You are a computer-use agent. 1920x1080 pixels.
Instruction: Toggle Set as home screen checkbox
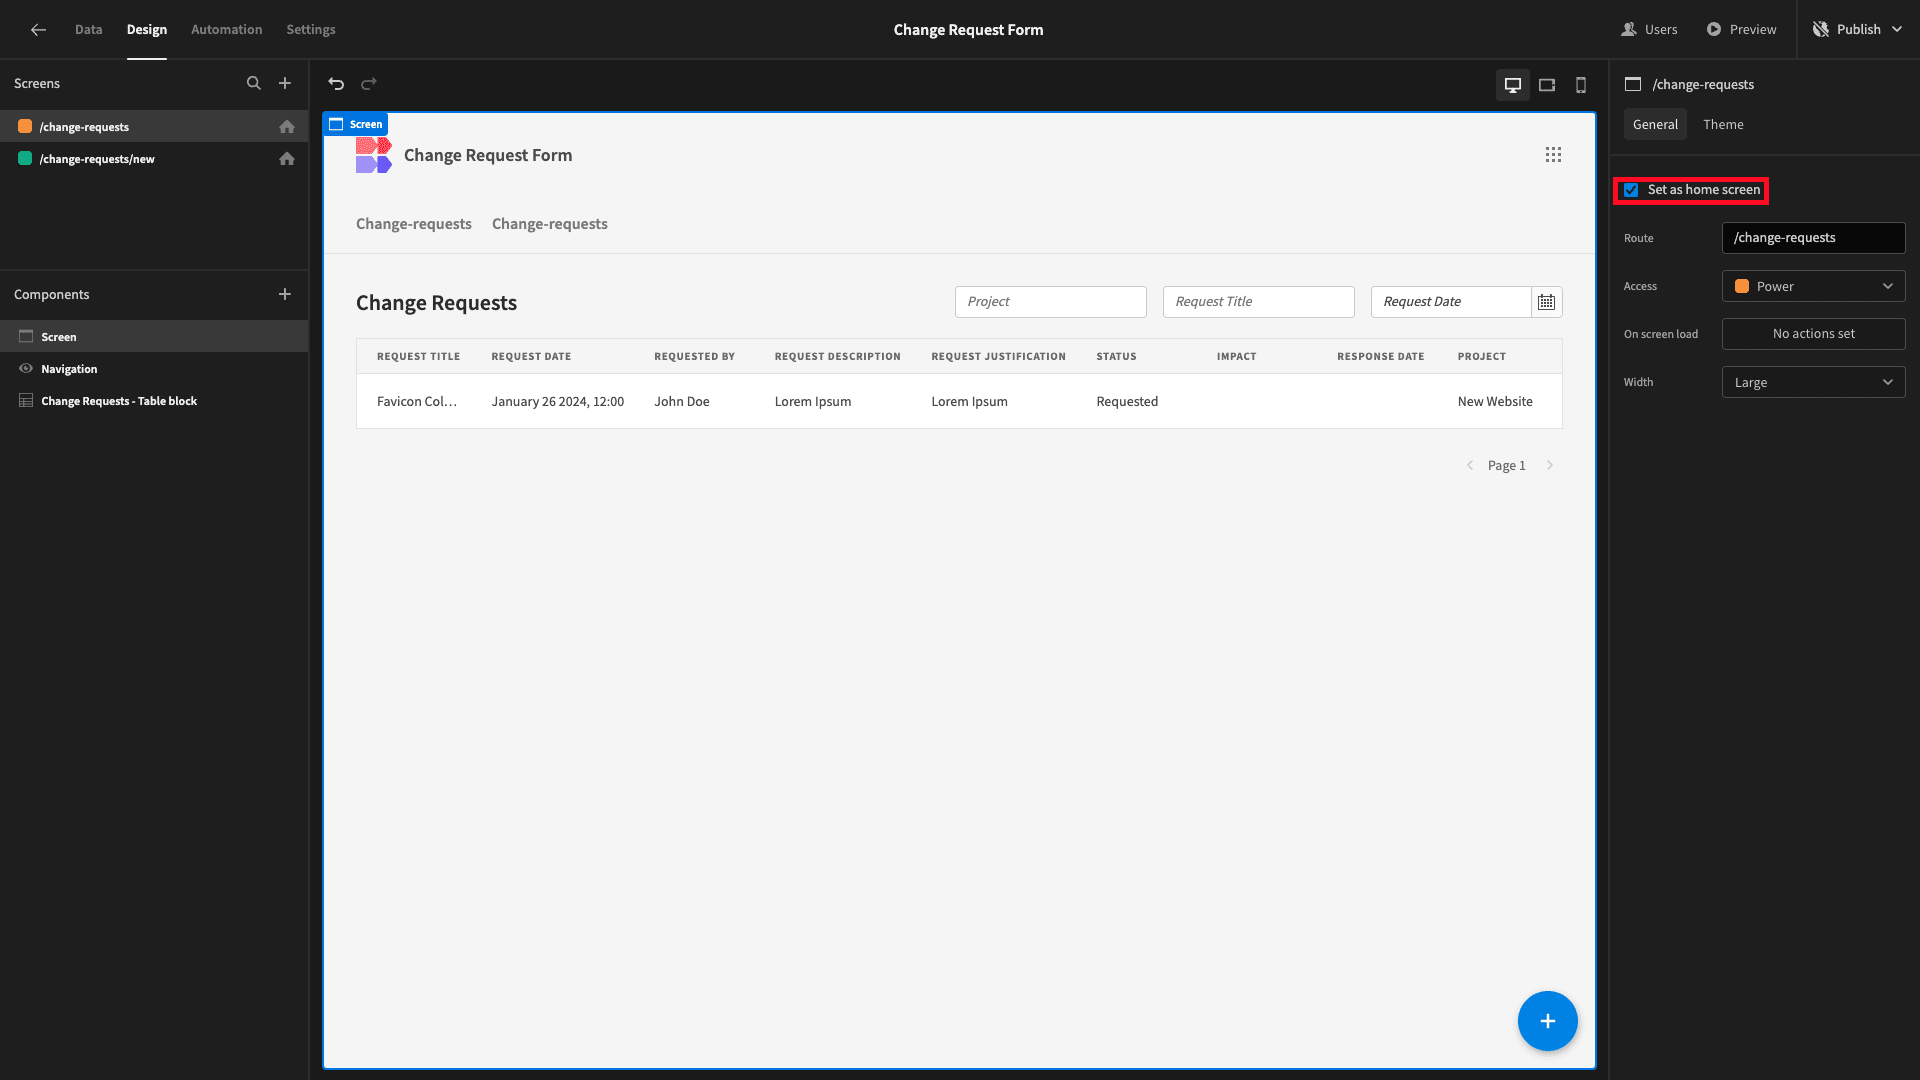[1631, 190]
